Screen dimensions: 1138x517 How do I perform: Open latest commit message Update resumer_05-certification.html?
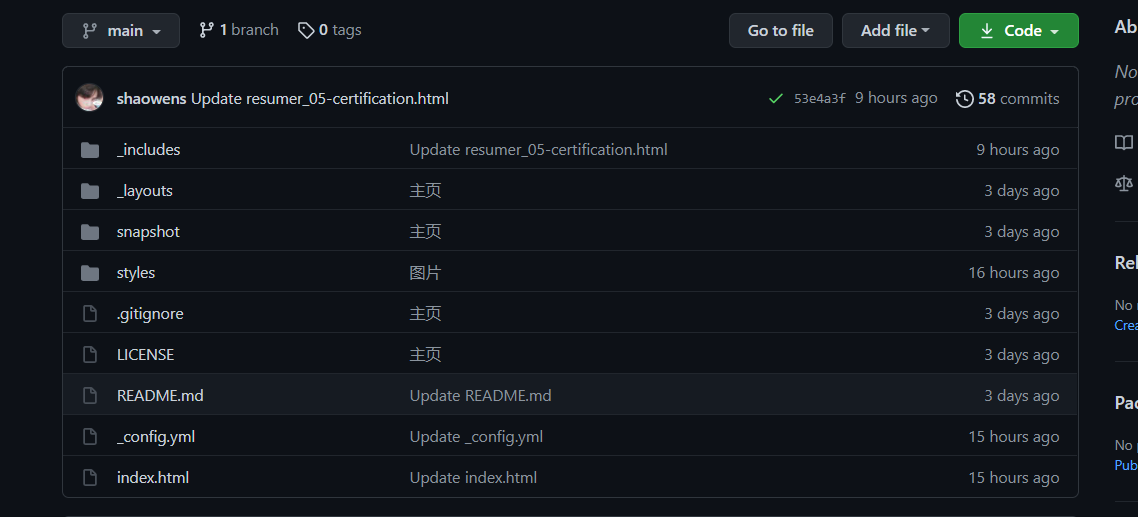(x=319, y=99)
